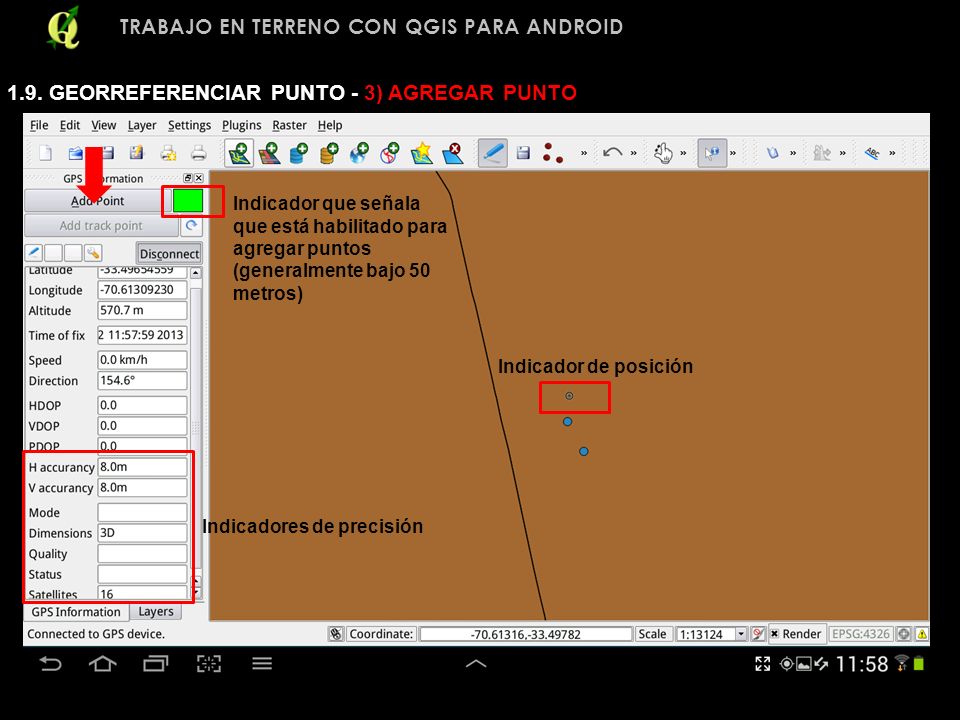
Task: Tap the Android Home button
Action: click(102, 664)
